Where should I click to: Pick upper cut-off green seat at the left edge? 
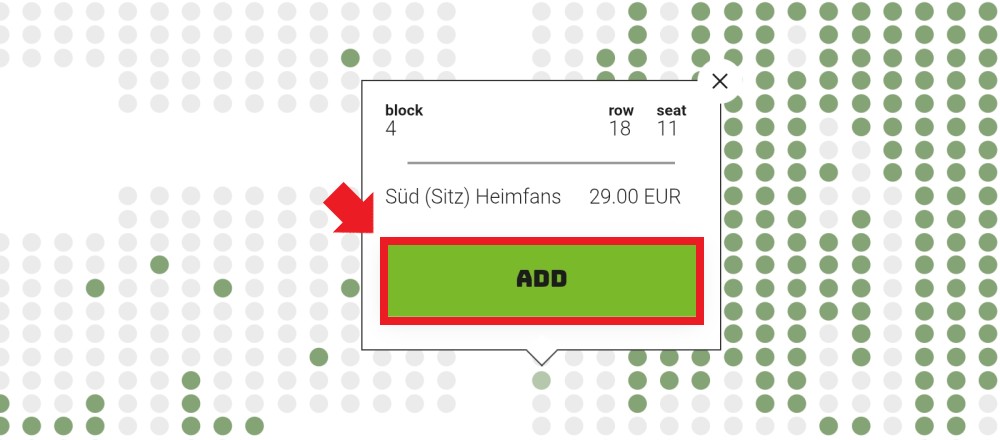pyautogui.click(x=3, y=404)
